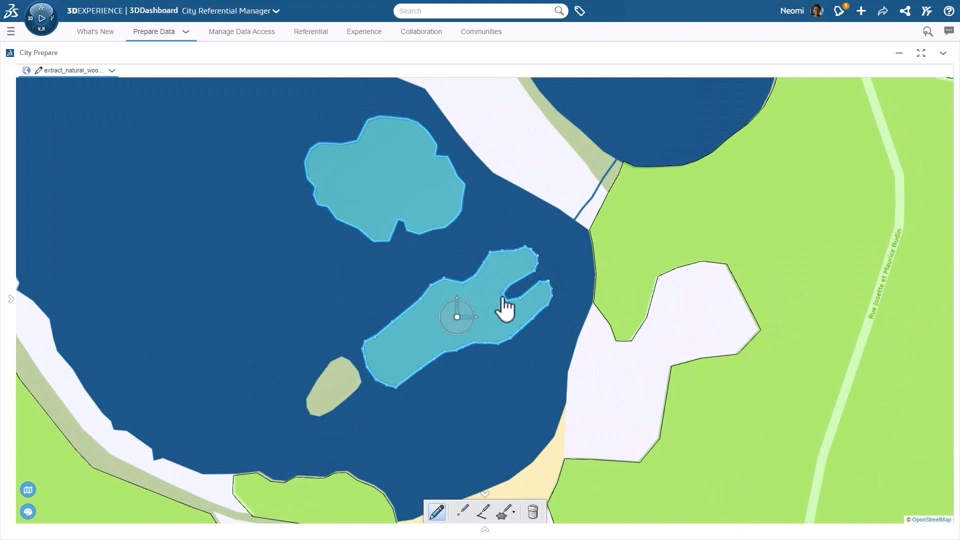Viewport: 960px width, 540px height.
Task: Switch to the Referential tab
Action: 310,31
